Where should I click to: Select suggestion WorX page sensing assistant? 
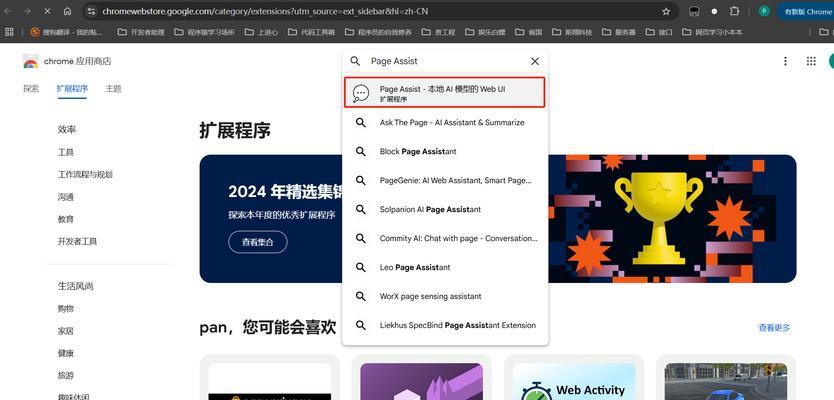pos(445,296)
